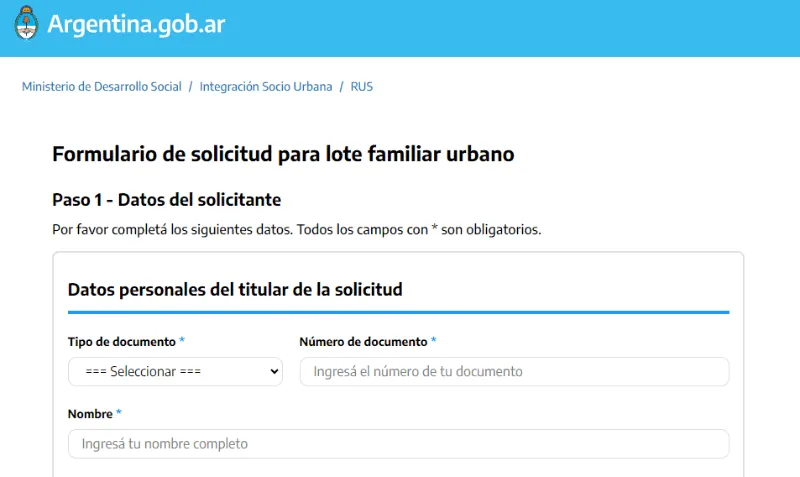This screenshot has height=477, width=800.
Task: Click the Número de documento label
Action: coord(363,342)
